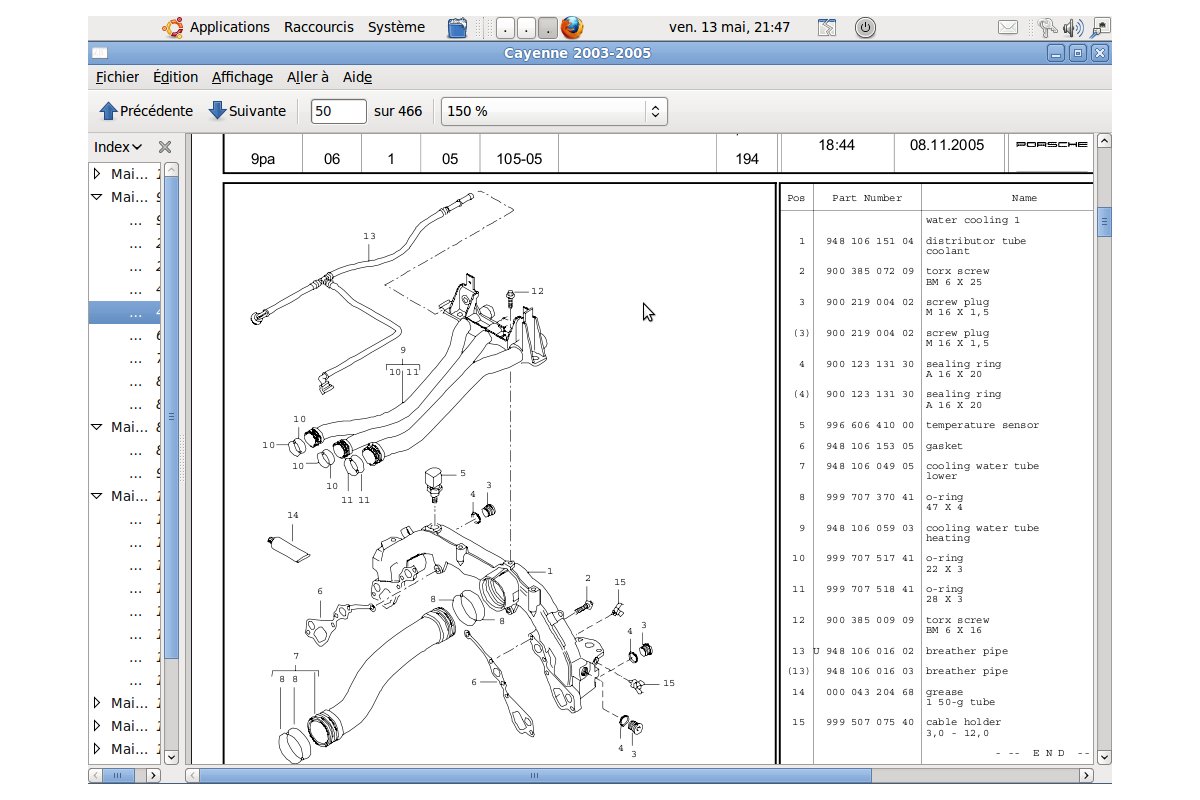This screenshot has height=800, width=1200.
Task: Click the down arrow of index pane scrollbar
Action: coord(171,757)
